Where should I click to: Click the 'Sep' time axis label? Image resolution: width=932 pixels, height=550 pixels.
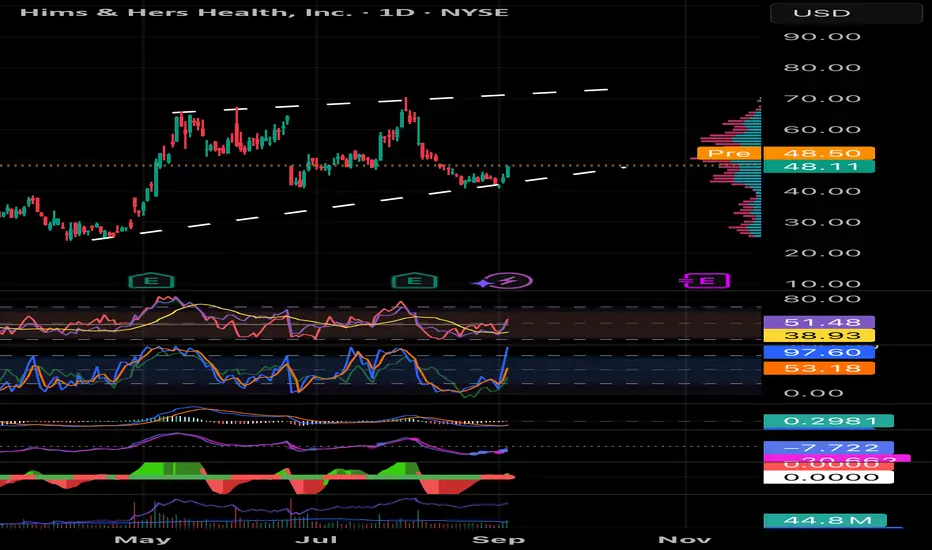(x=498, y=540)
